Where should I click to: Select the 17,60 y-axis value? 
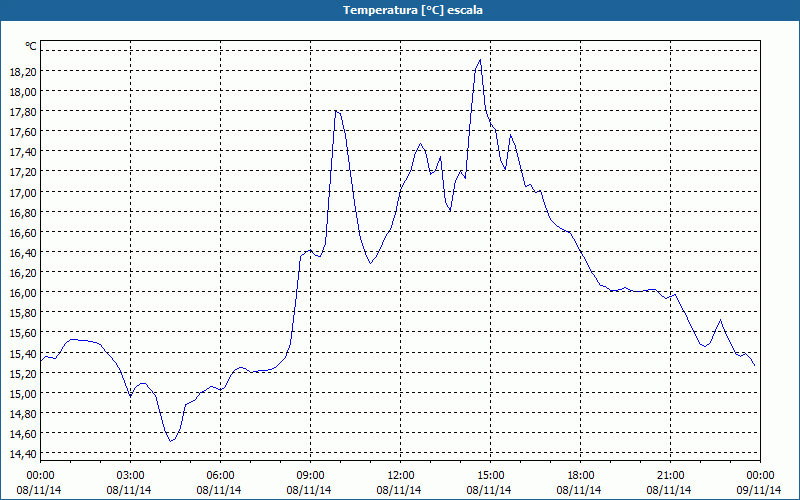click(x=23, y=132)
